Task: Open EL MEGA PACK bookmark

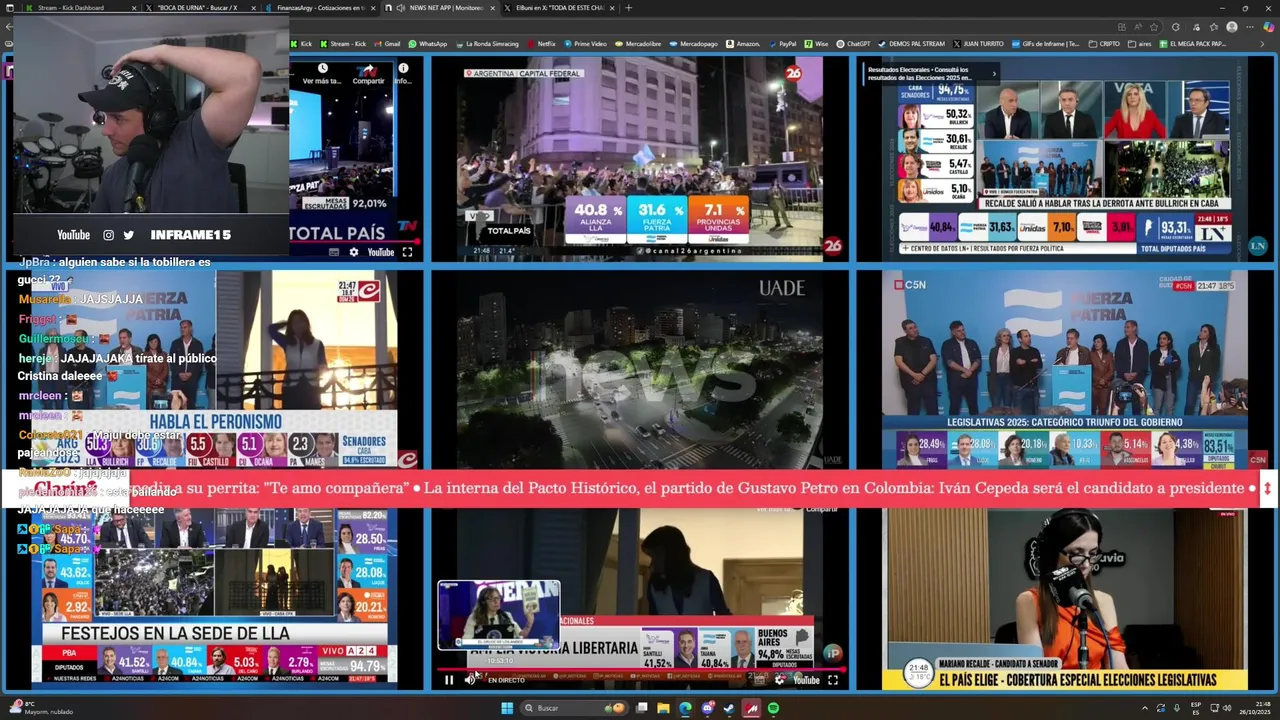Action: 1192,44
